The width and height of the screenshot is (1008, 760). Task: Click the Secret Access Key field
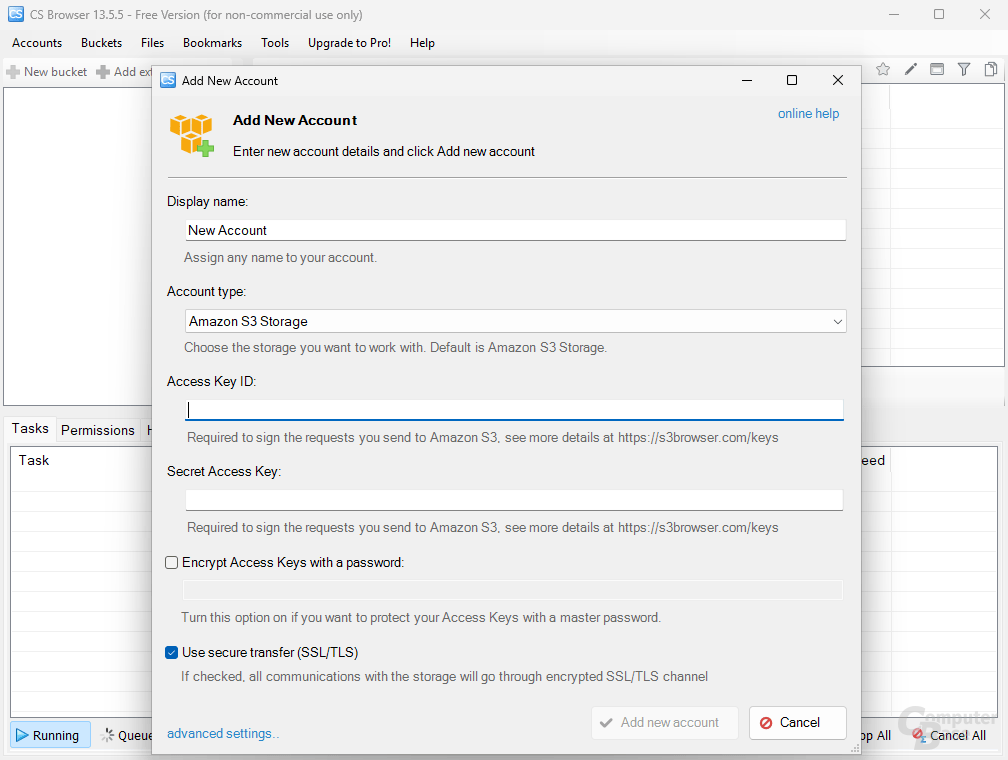pos(514,500)
